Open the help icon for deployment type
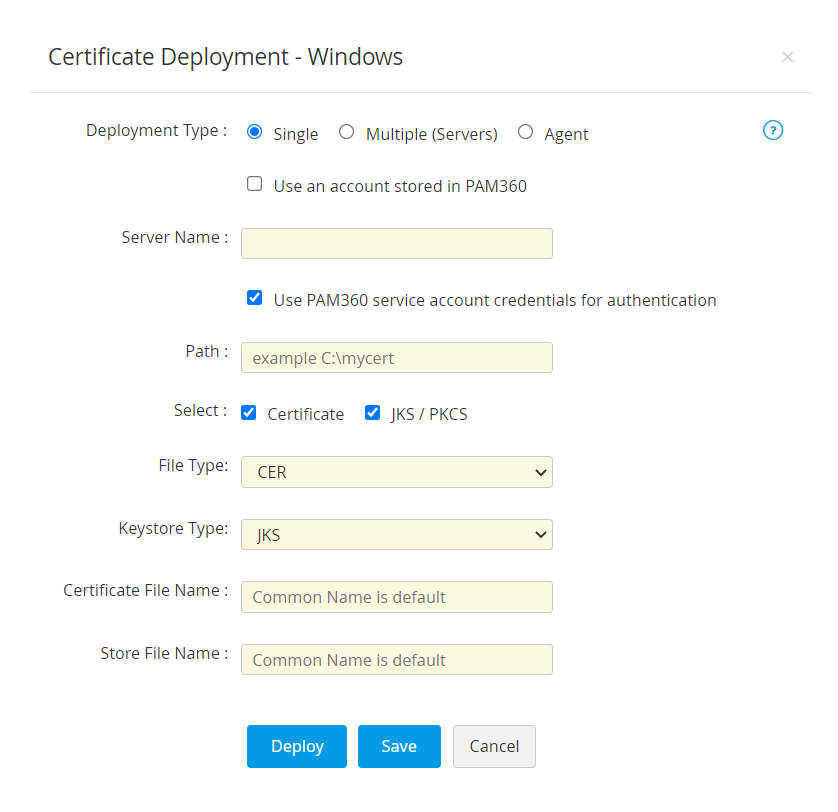The height and width of the screenshot is (812, 838). click(x=772, y=130)
